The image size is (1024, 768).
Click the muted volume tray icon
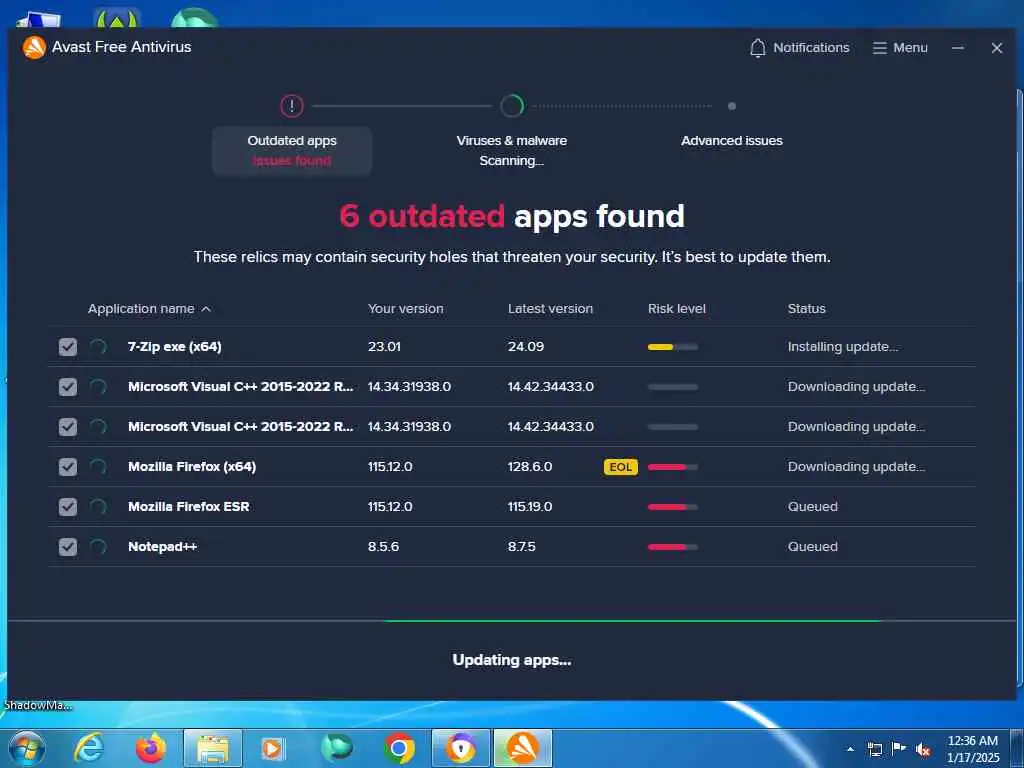[923, 750]
